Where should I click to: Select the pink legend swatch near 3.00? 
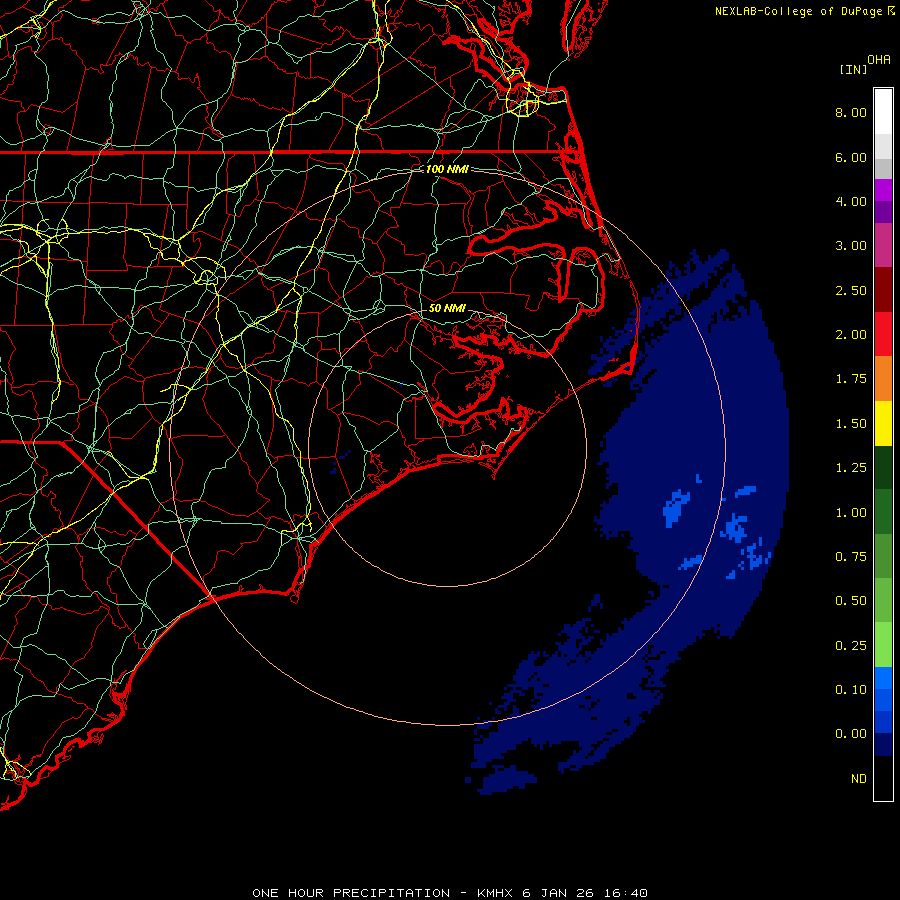883,245
